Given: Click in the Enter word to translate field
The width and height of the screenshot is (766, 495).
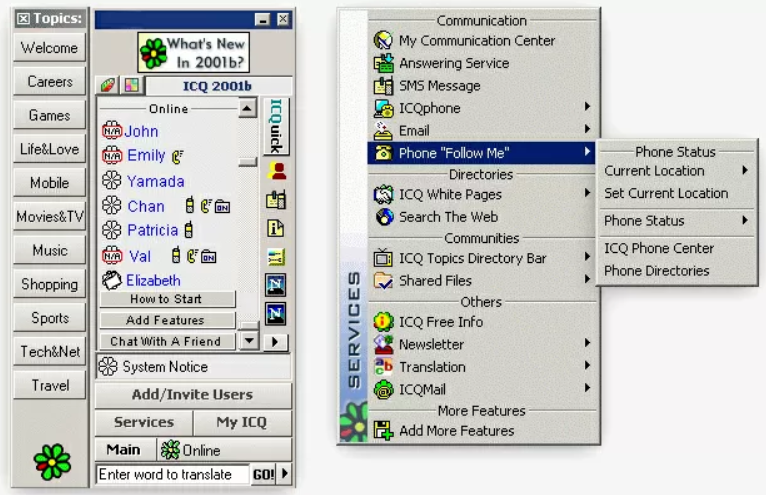Looking at the screenshot, I should click(173, 474).
